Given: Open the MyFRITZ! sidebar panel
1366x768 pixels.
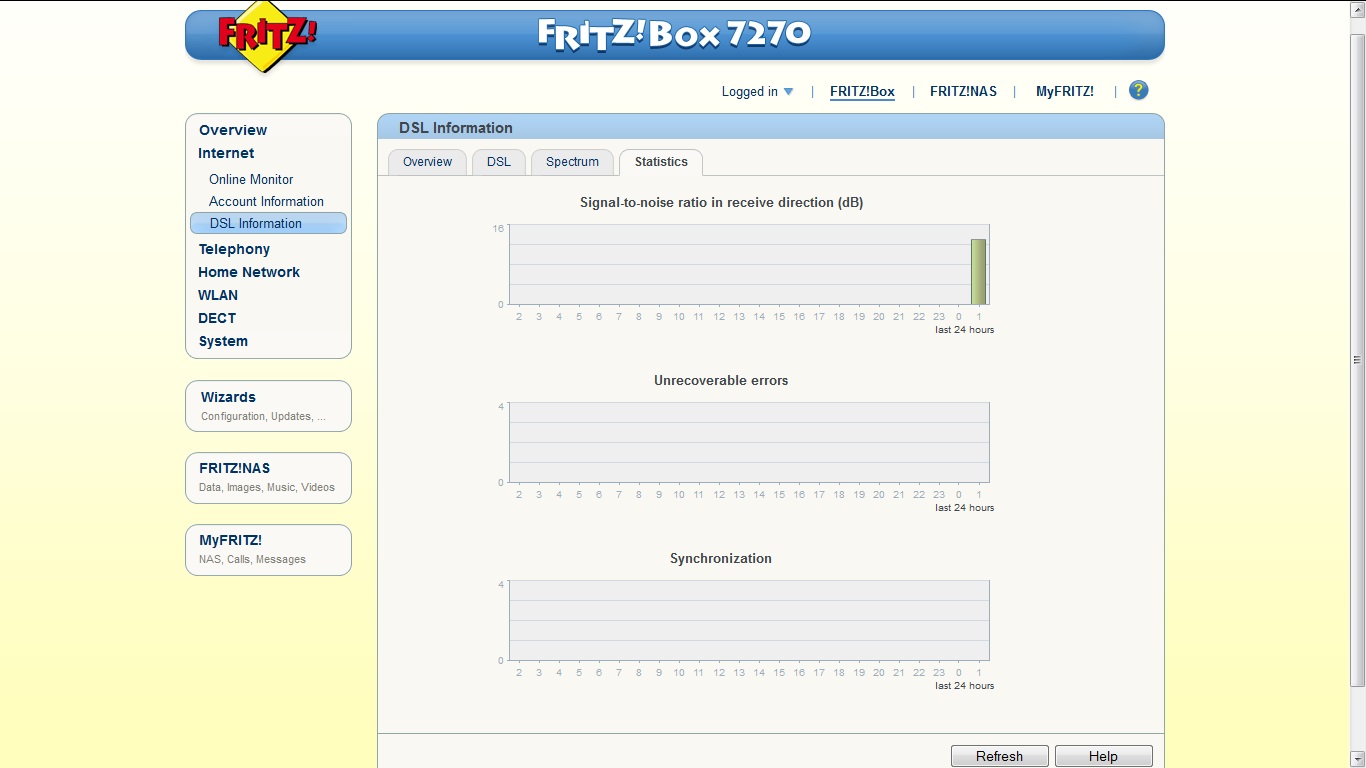Looking at the screenshot, I should (x=268, y=550).
